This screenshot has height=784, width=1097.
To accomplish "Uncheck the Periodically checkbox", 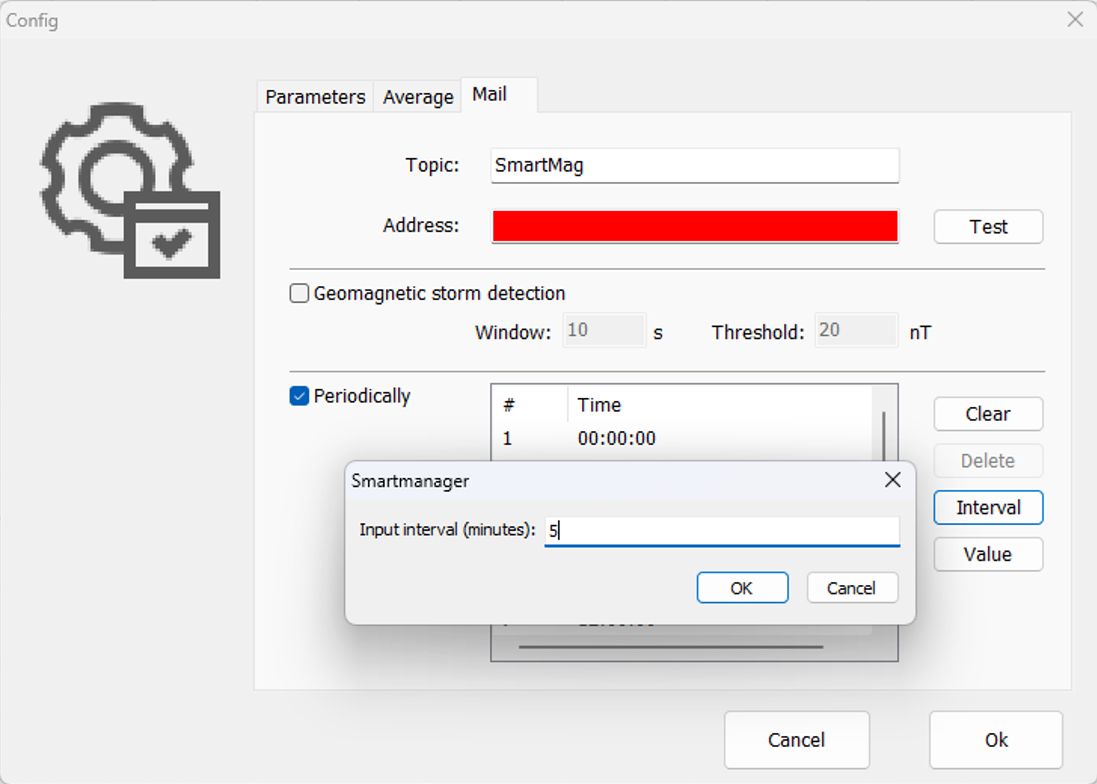I will pos(299,396).
